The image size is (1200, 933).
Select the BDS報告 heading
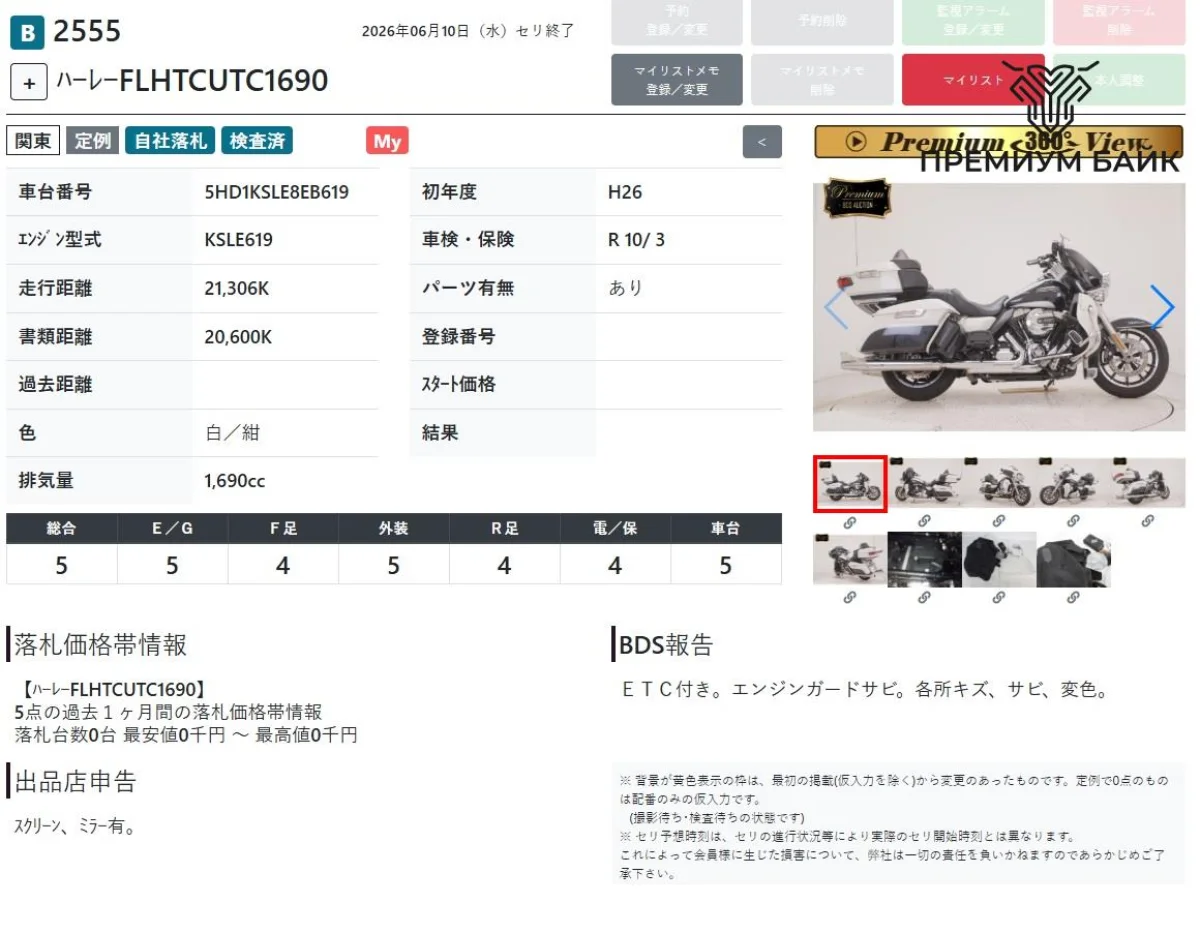click(x=666, y=645)
